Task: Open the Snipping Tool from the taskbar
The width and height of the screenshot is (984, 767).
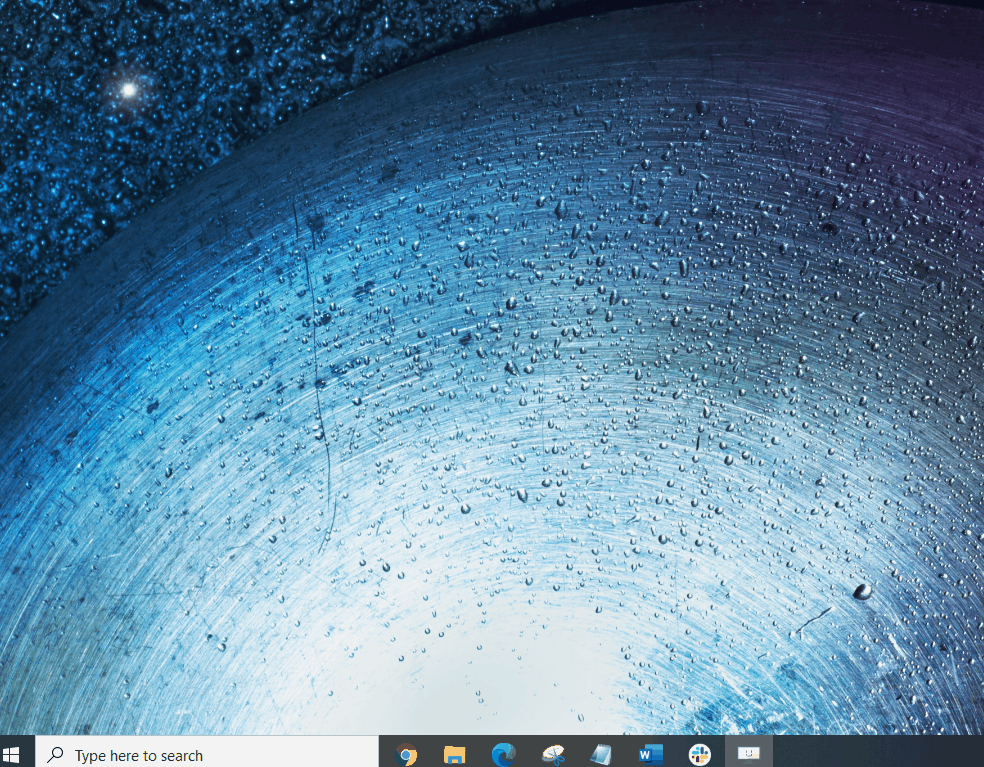Action: (553, 754)
